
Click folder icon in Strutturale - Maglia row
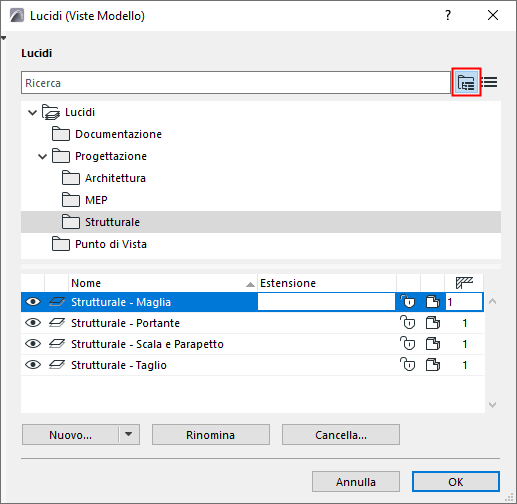[x=433, y=302]
